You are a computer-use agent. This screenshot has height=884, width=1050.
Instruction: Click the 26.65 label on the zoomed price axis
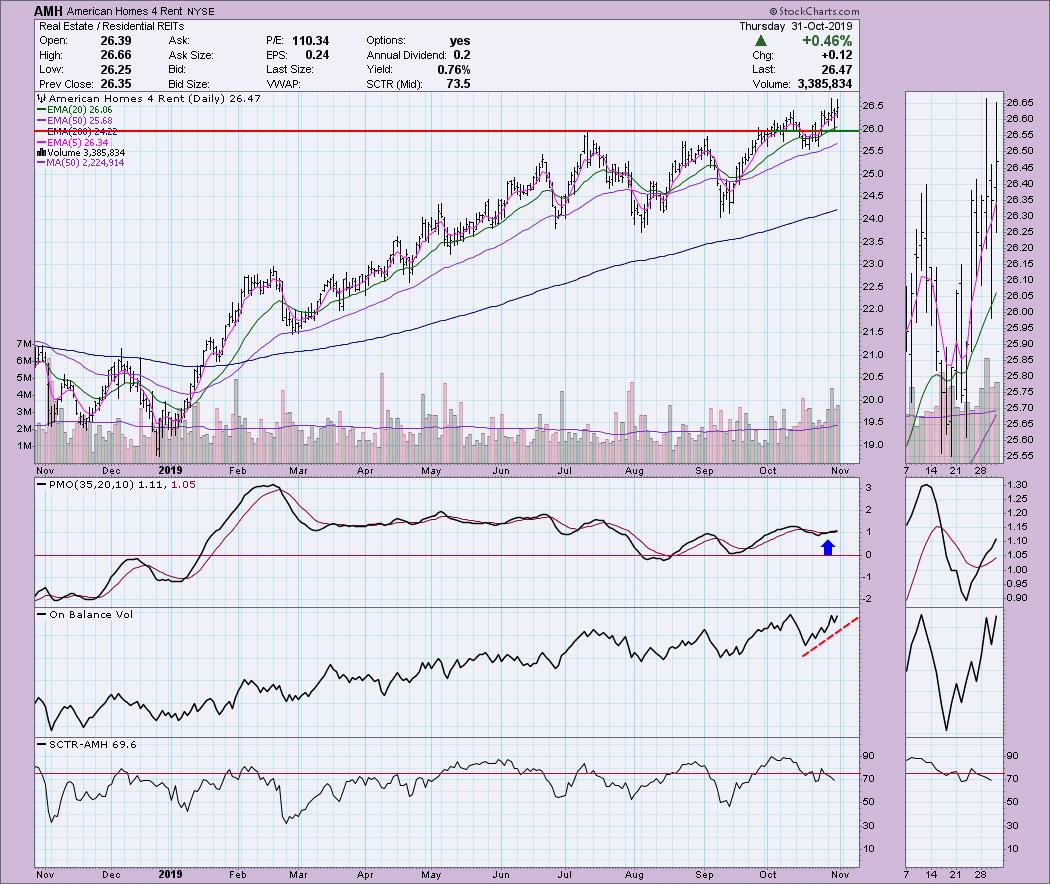(1019, 103)
